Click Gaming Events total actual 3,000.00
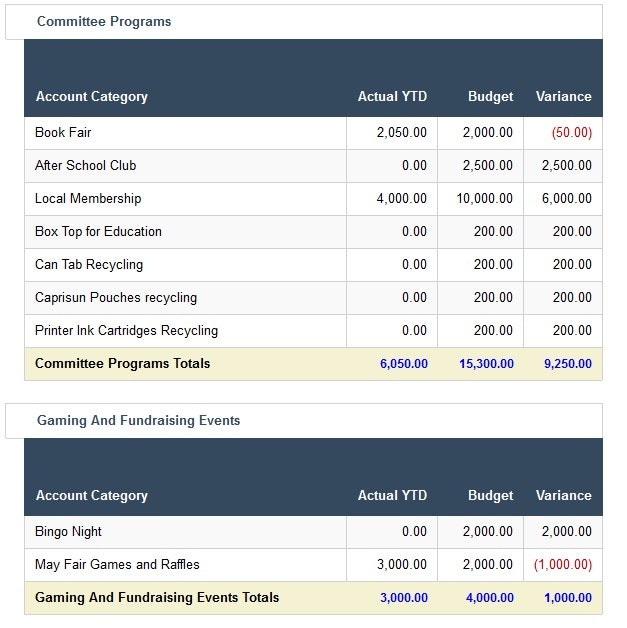627x628 pixels. click(x=404, y=598)
